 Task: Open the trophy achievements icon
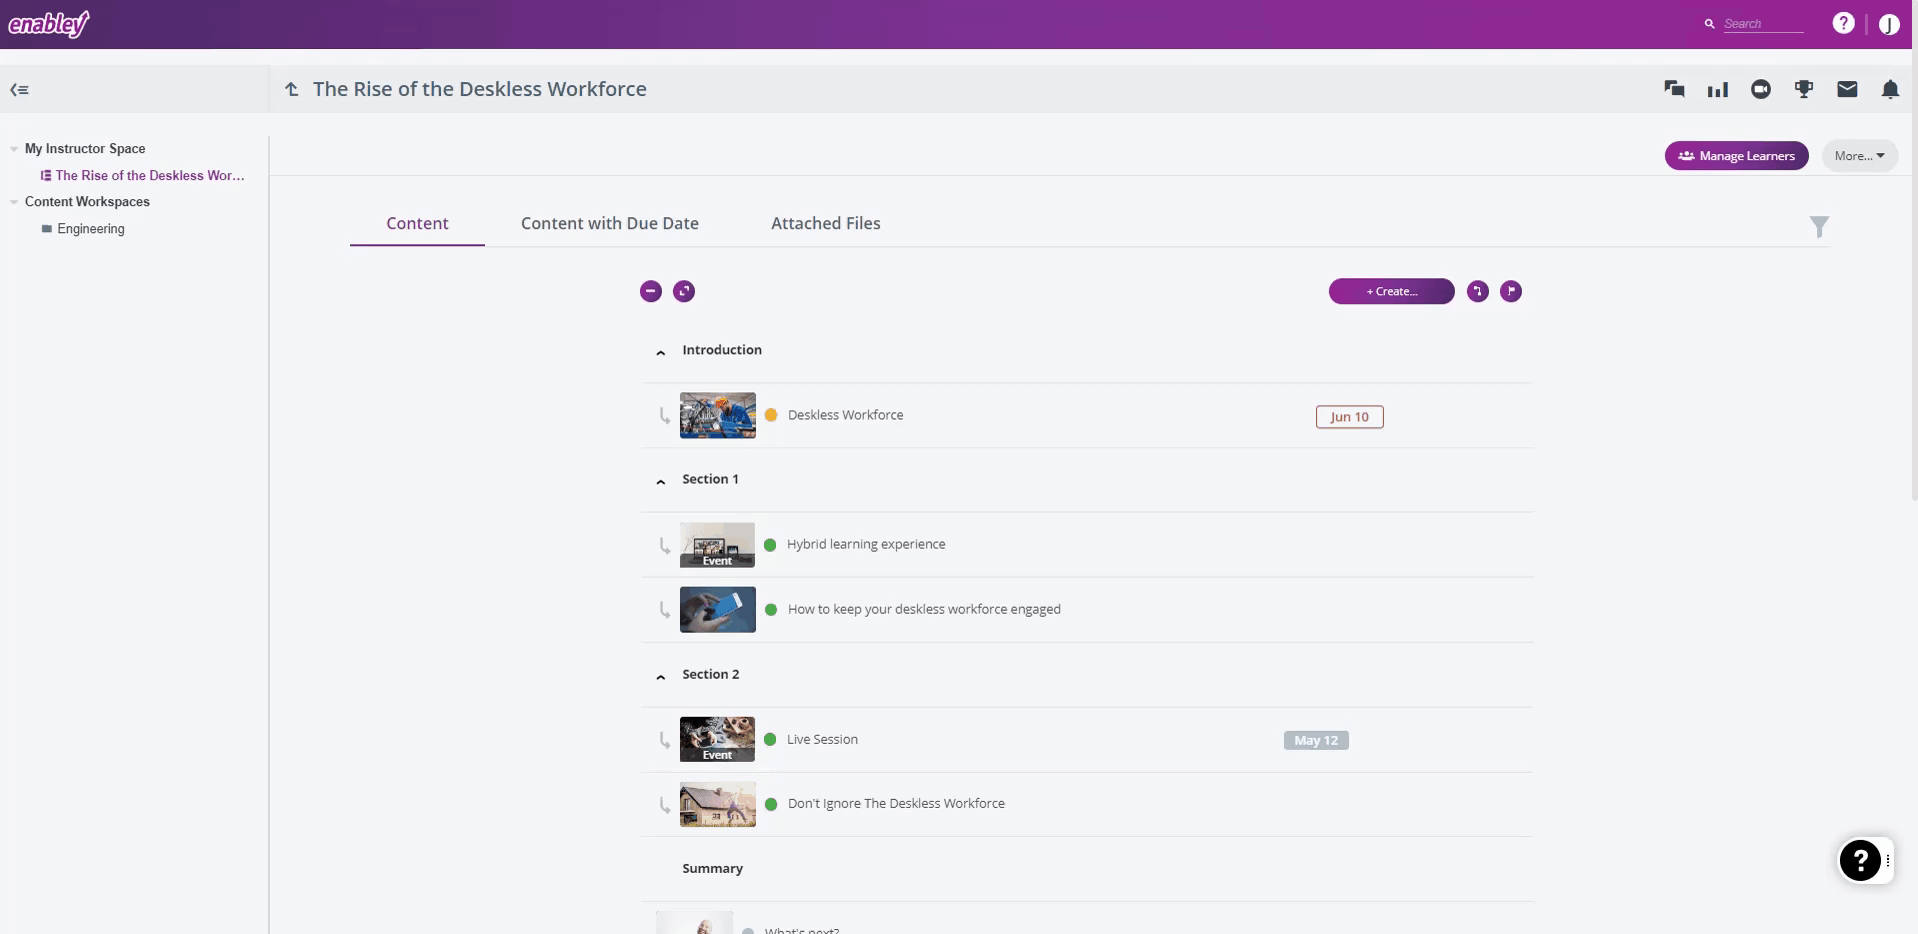[1804, 89]
